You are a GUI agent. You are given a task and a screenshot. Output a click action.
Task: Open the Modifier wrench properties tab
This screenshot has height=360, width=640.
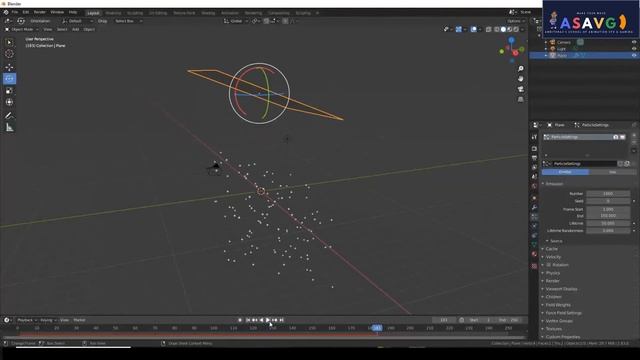[534, 207]
